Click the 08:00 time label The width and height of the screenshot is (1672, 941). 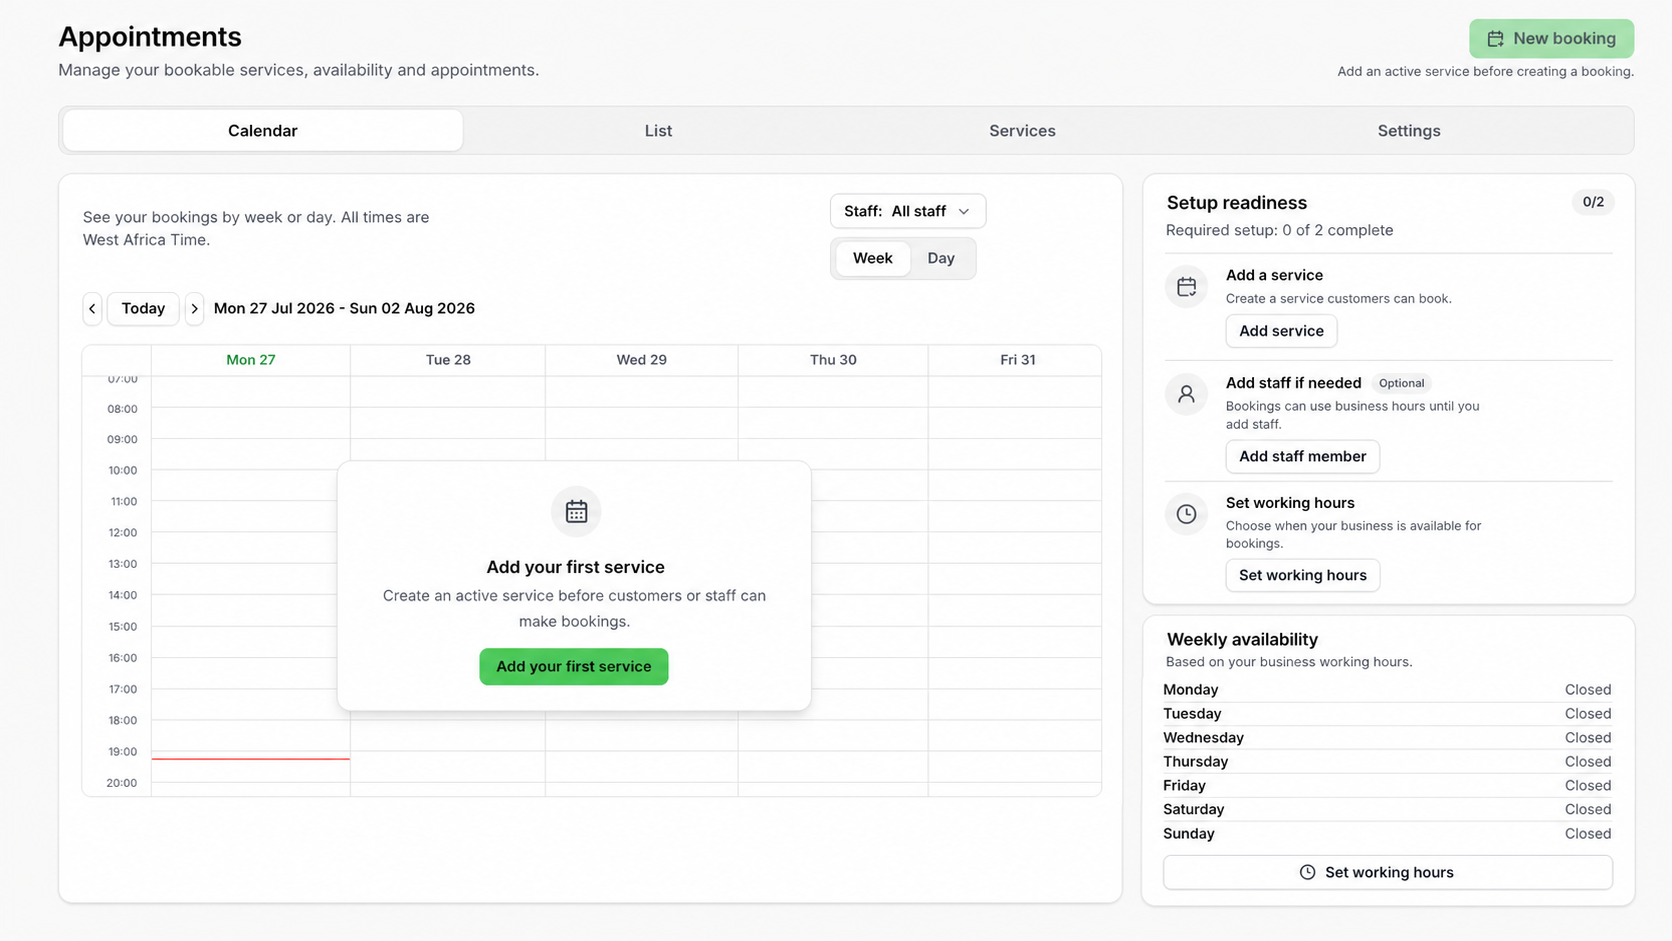122,409
